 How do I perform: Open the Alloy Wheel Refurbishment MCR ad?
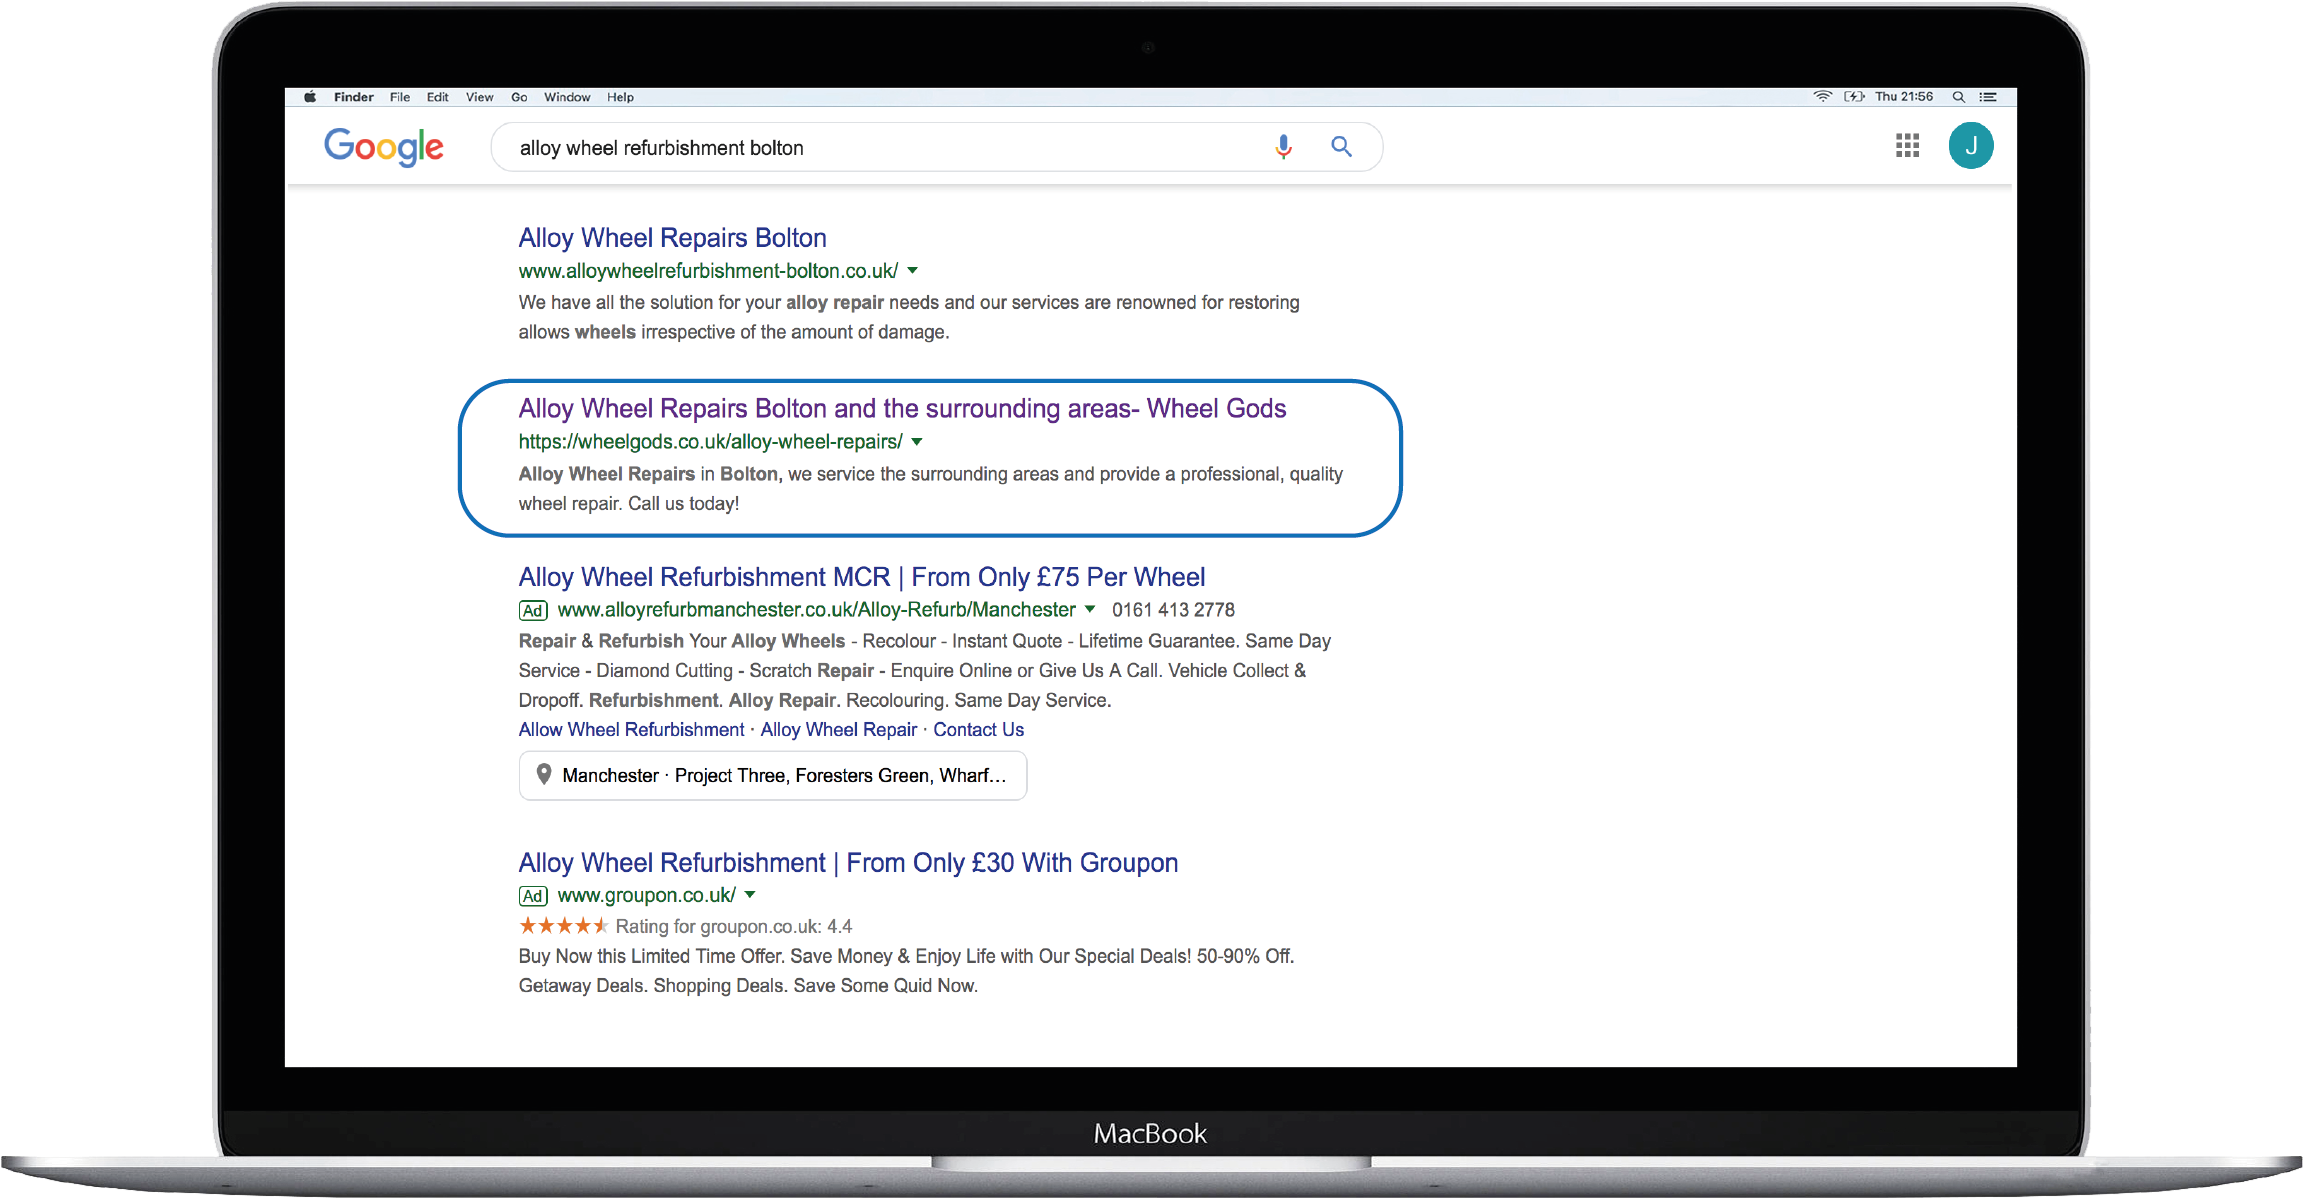(861, 577)
